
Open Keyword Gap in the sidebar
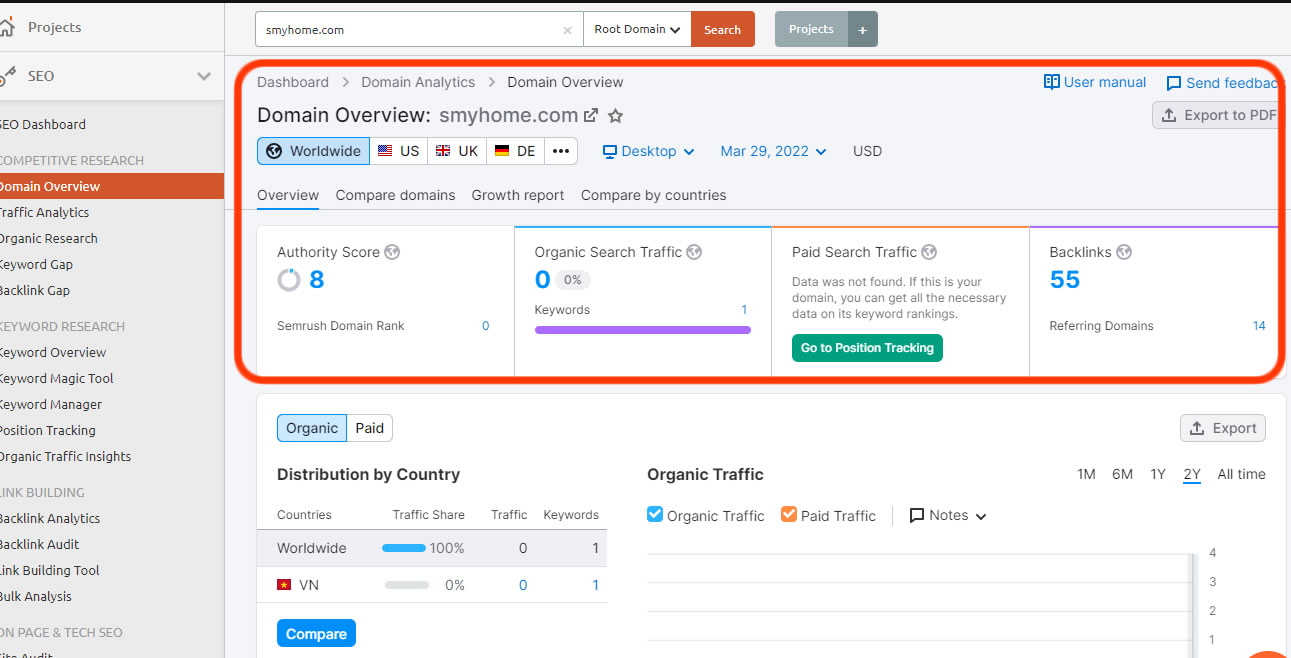(x=36, y=264)
